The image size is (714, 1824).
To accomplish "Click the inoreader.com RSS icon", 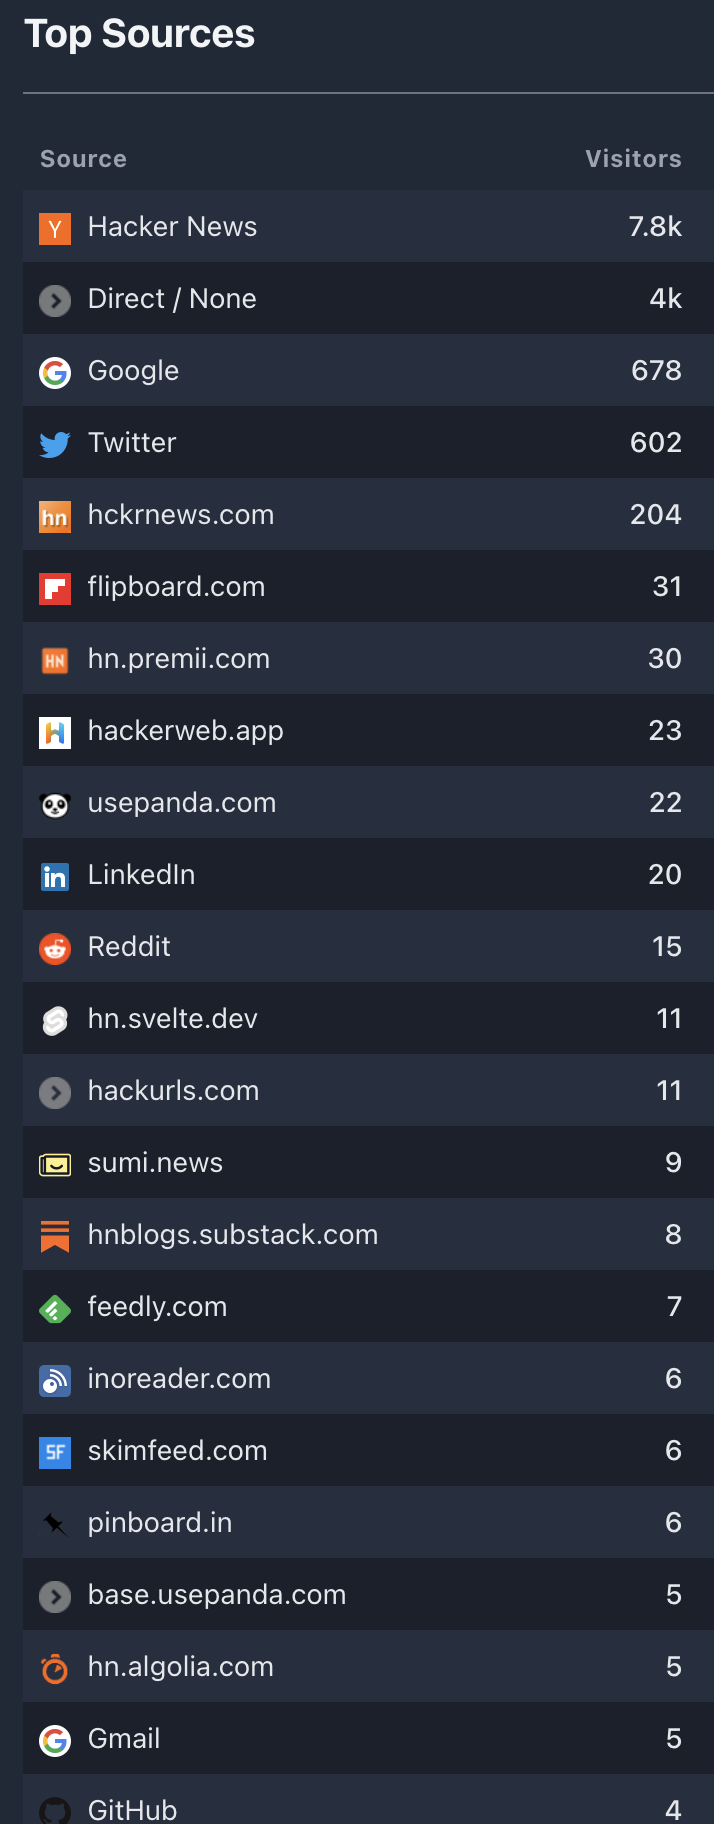I will coord(55,1381).
